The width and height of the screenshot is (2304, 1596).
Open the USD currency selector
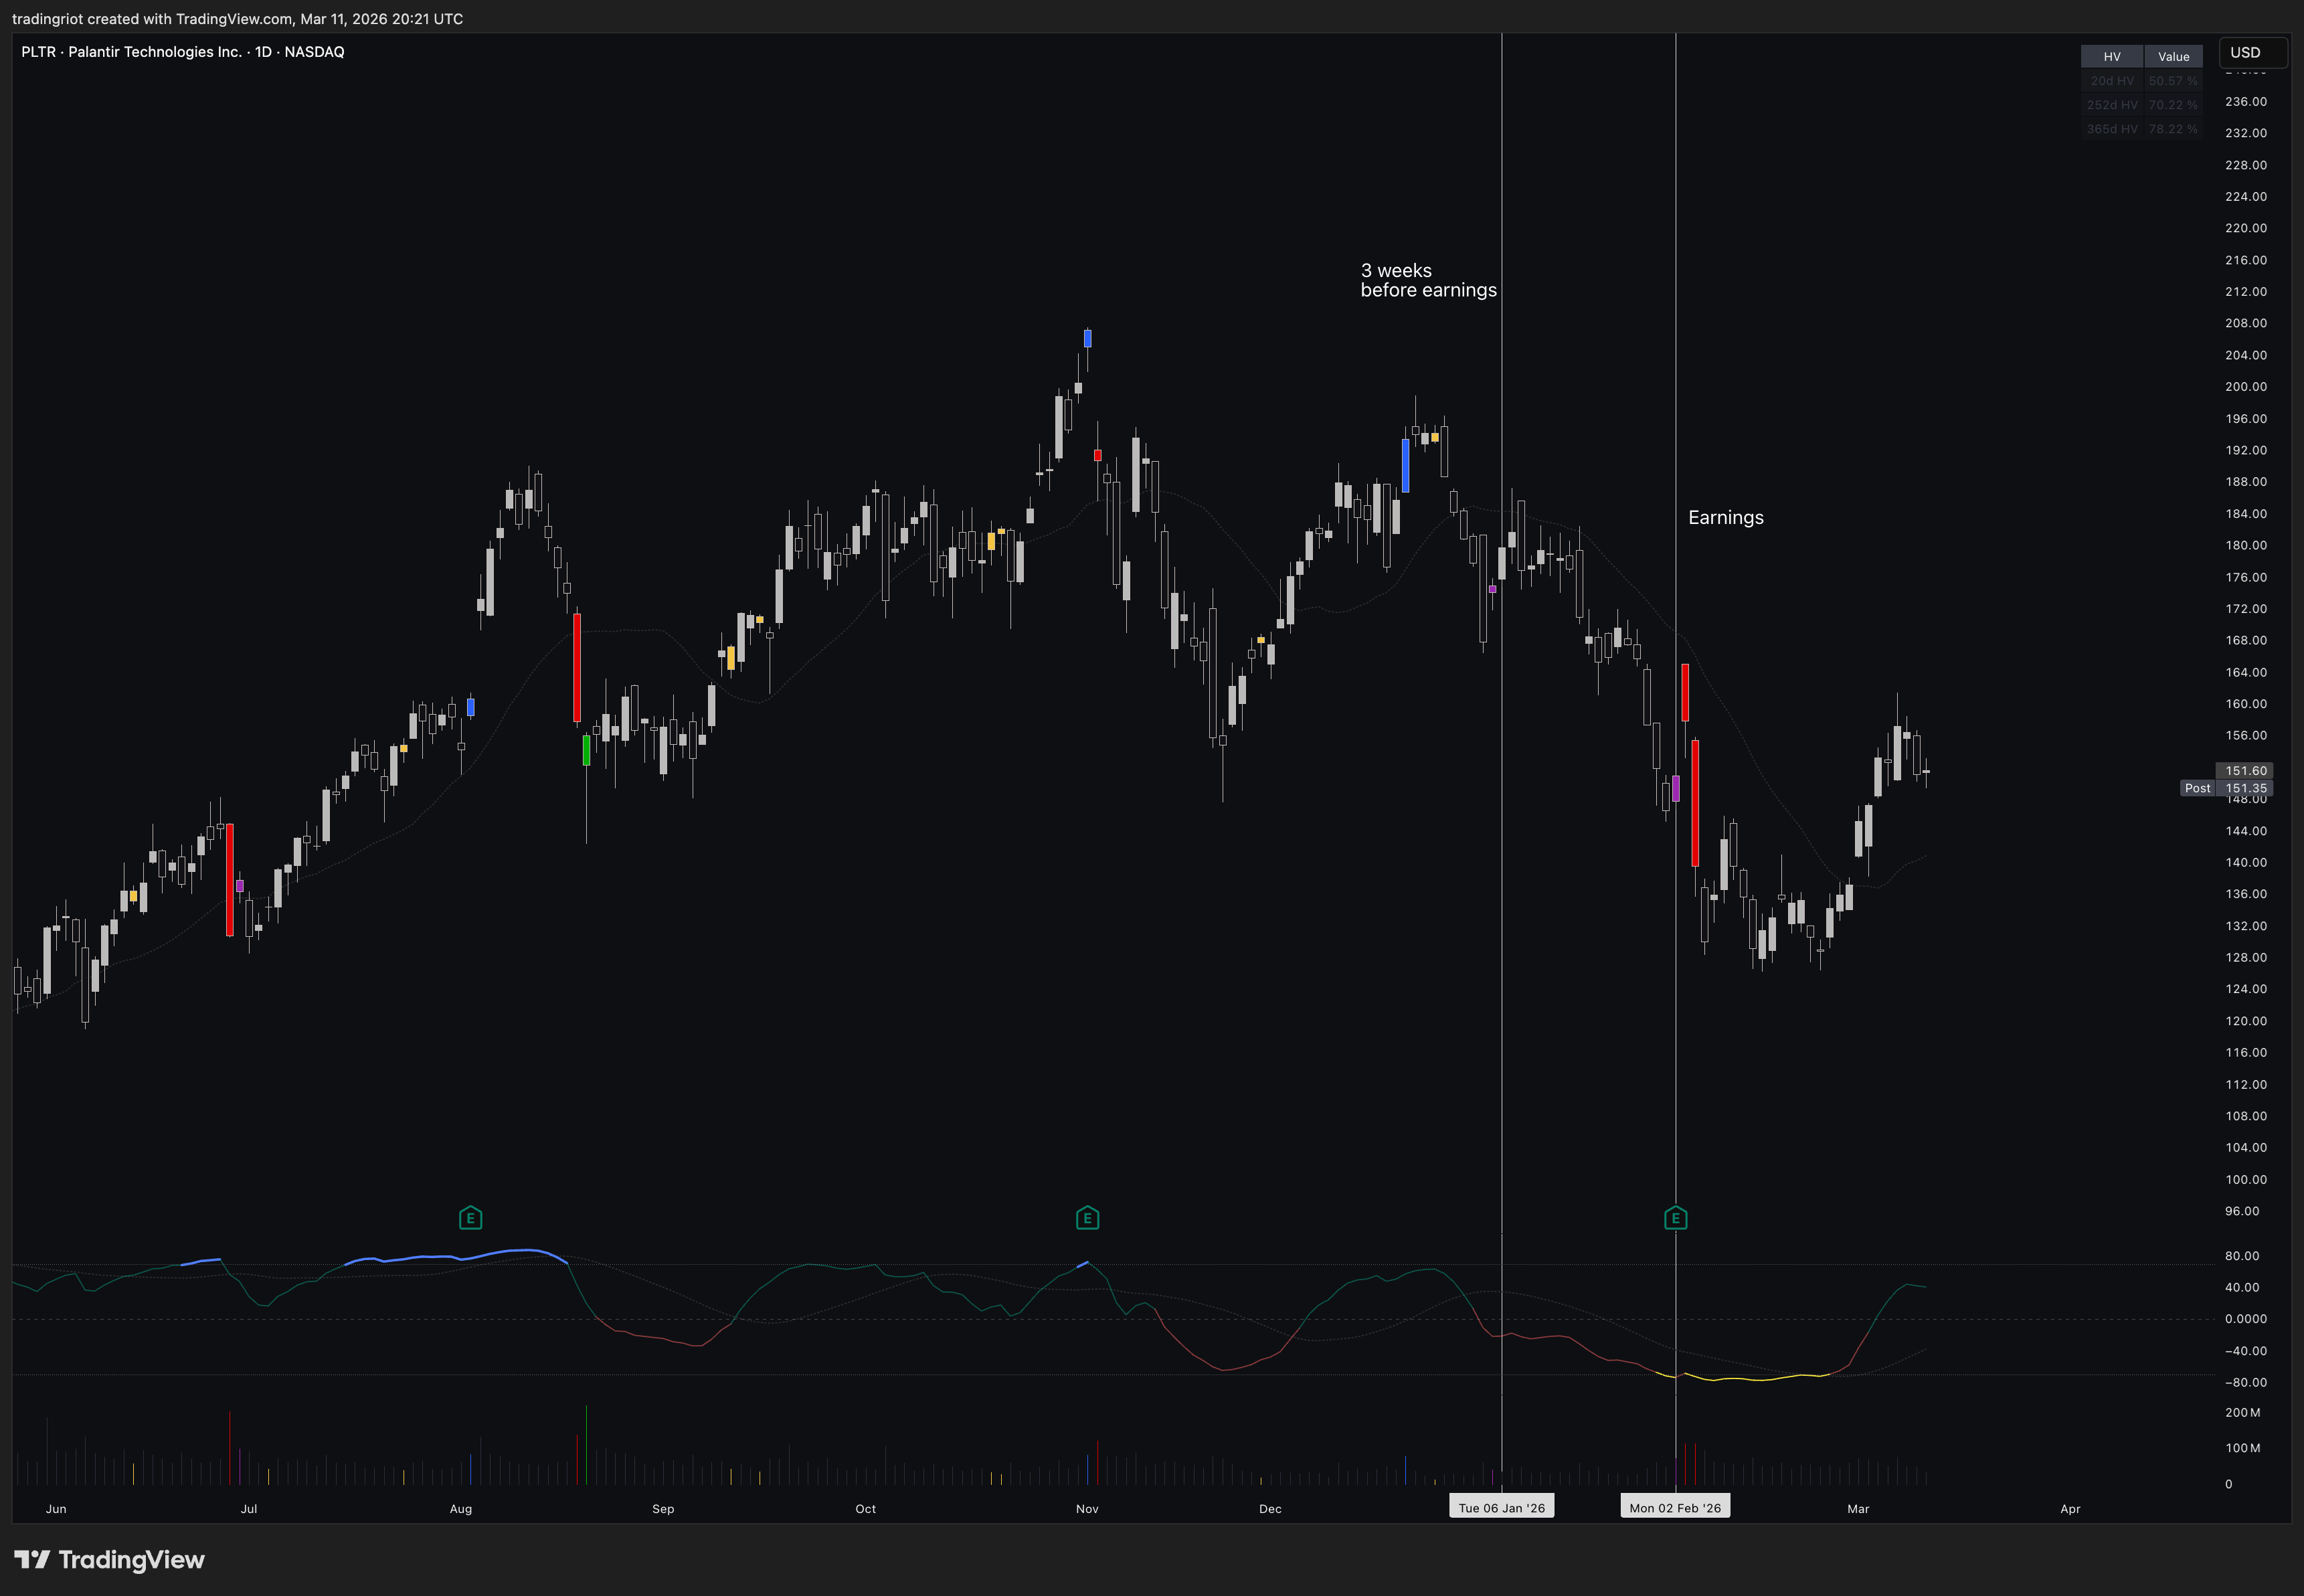[2251, 53]
